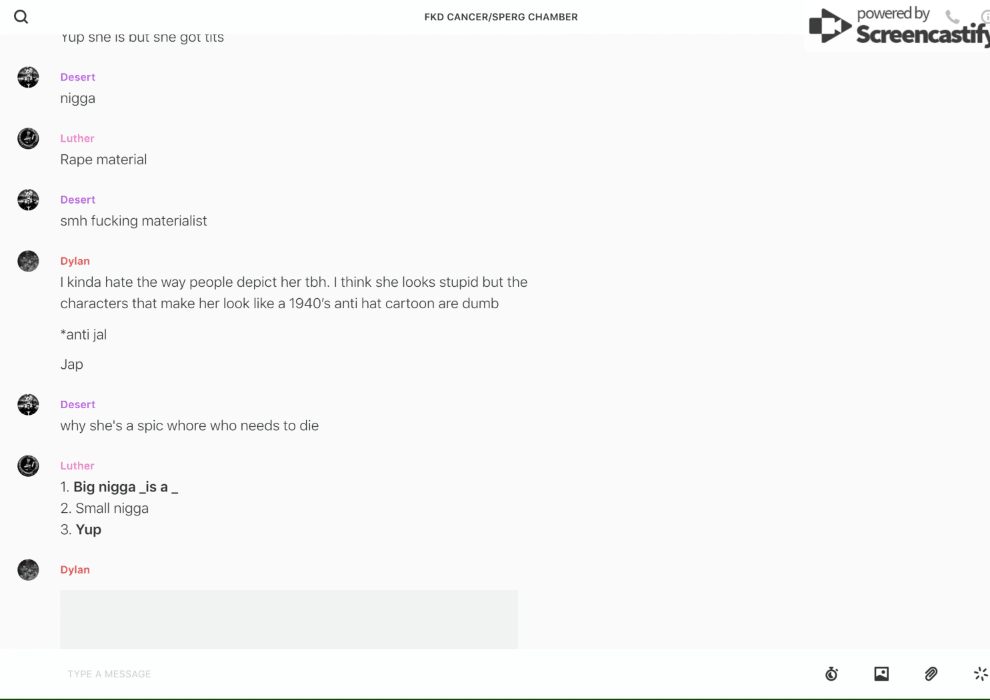
Task: Click Dylan's username above the 'I kinda hate' message
Action: pyautogui.click(x=75, y=261)
